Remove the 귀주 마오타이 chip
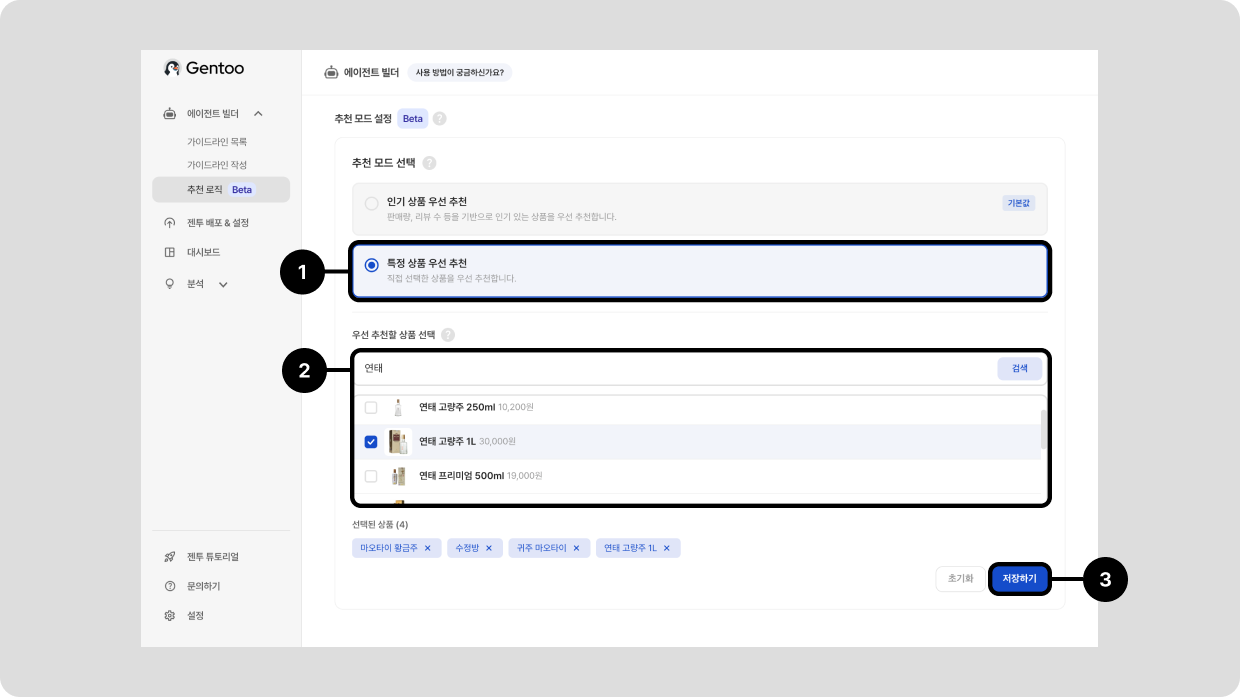Image resolution: width=1240 pixels, height=697 pixels. [576, 548]
